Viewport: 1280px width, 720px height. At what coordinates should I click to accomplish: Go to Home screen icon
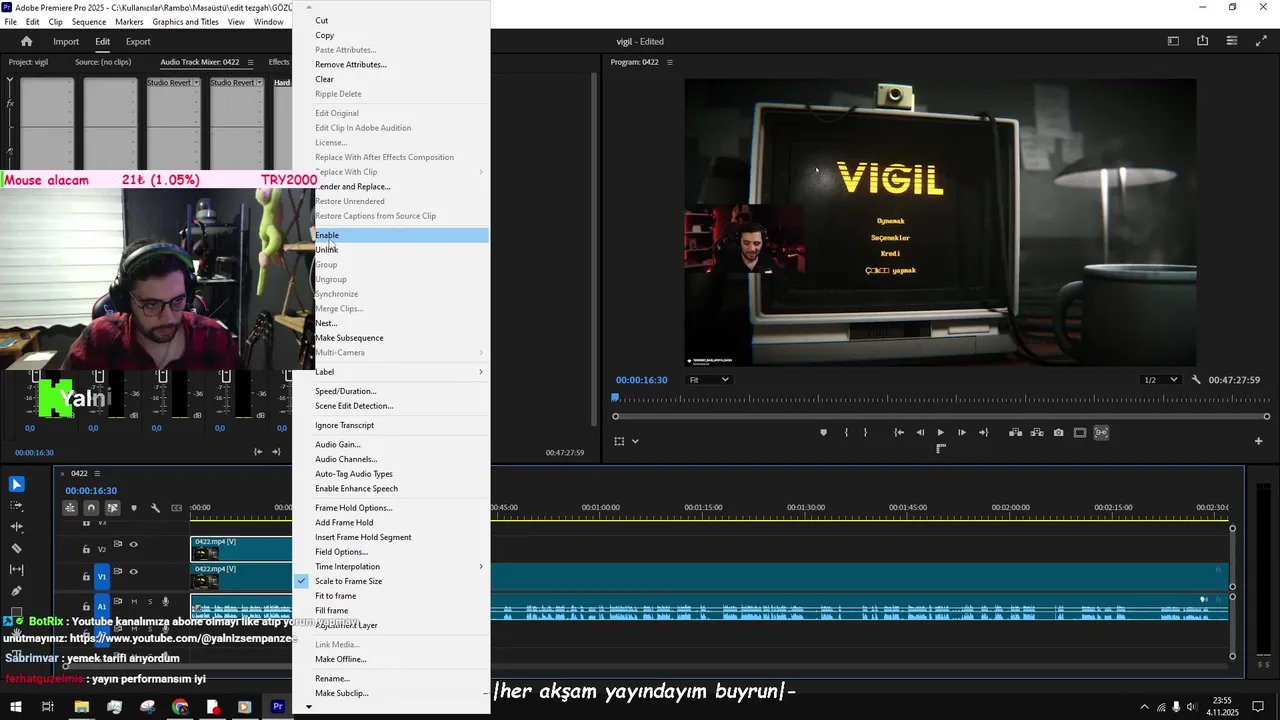(27, 41)
